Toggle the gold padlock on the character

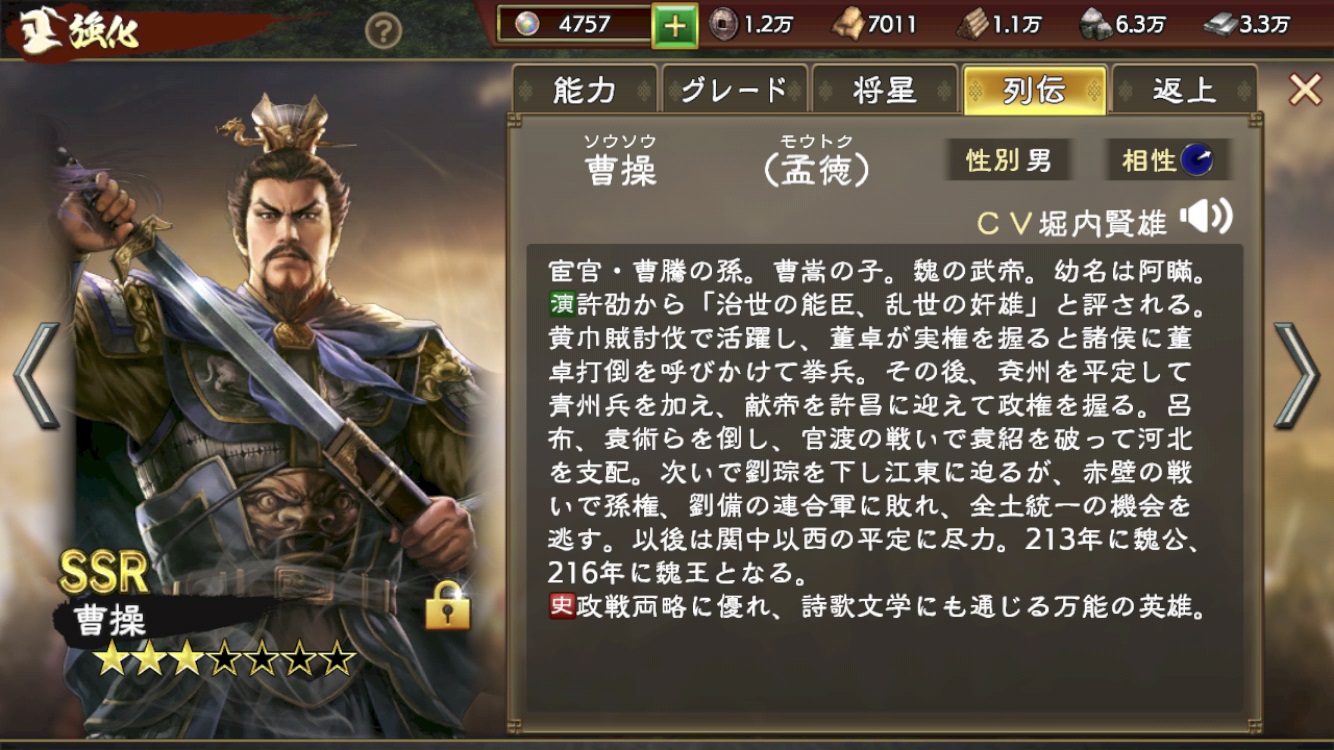[x=447, y=605]
